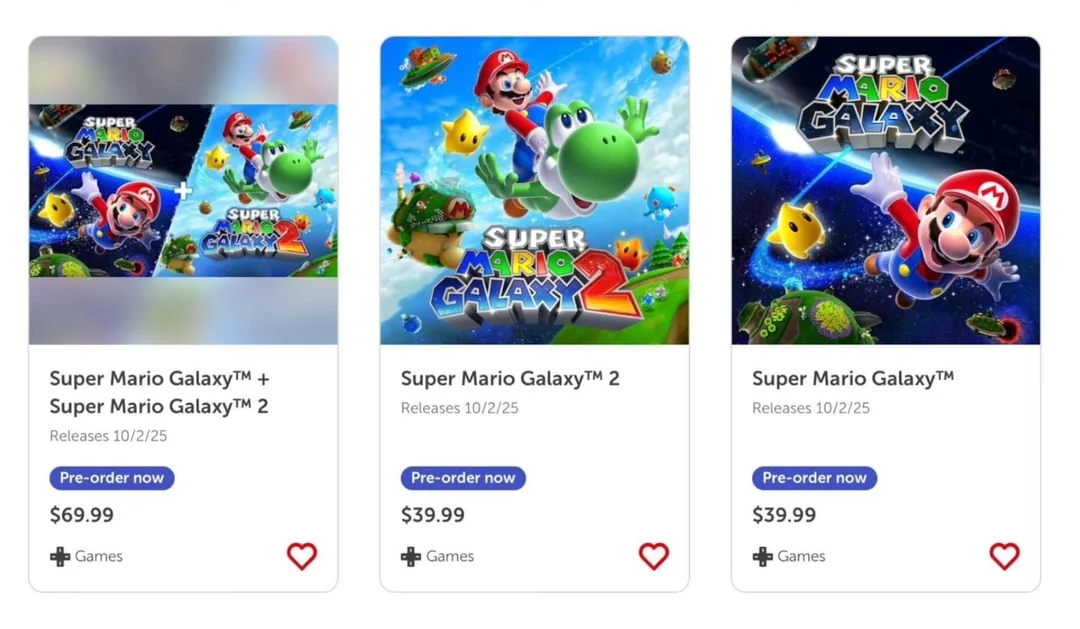Click the $39.99 price for Galaxy 2

(x=433, y=515)
